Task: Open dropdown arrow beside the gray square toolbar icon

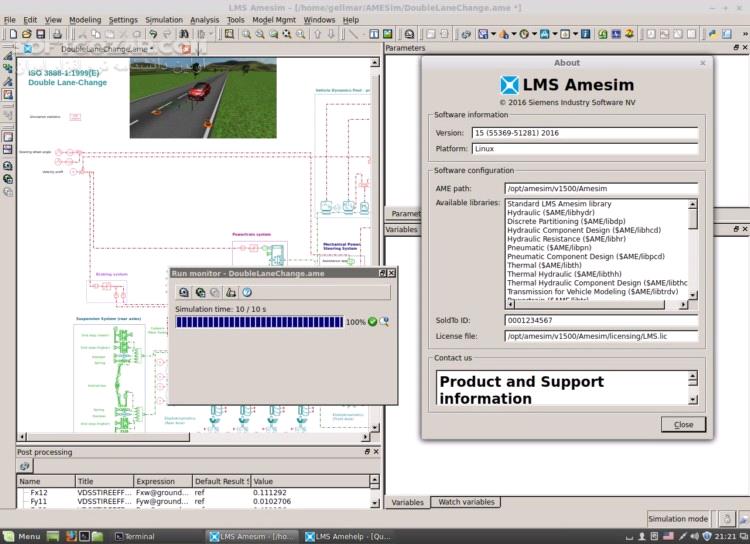Action: [575, 34]
